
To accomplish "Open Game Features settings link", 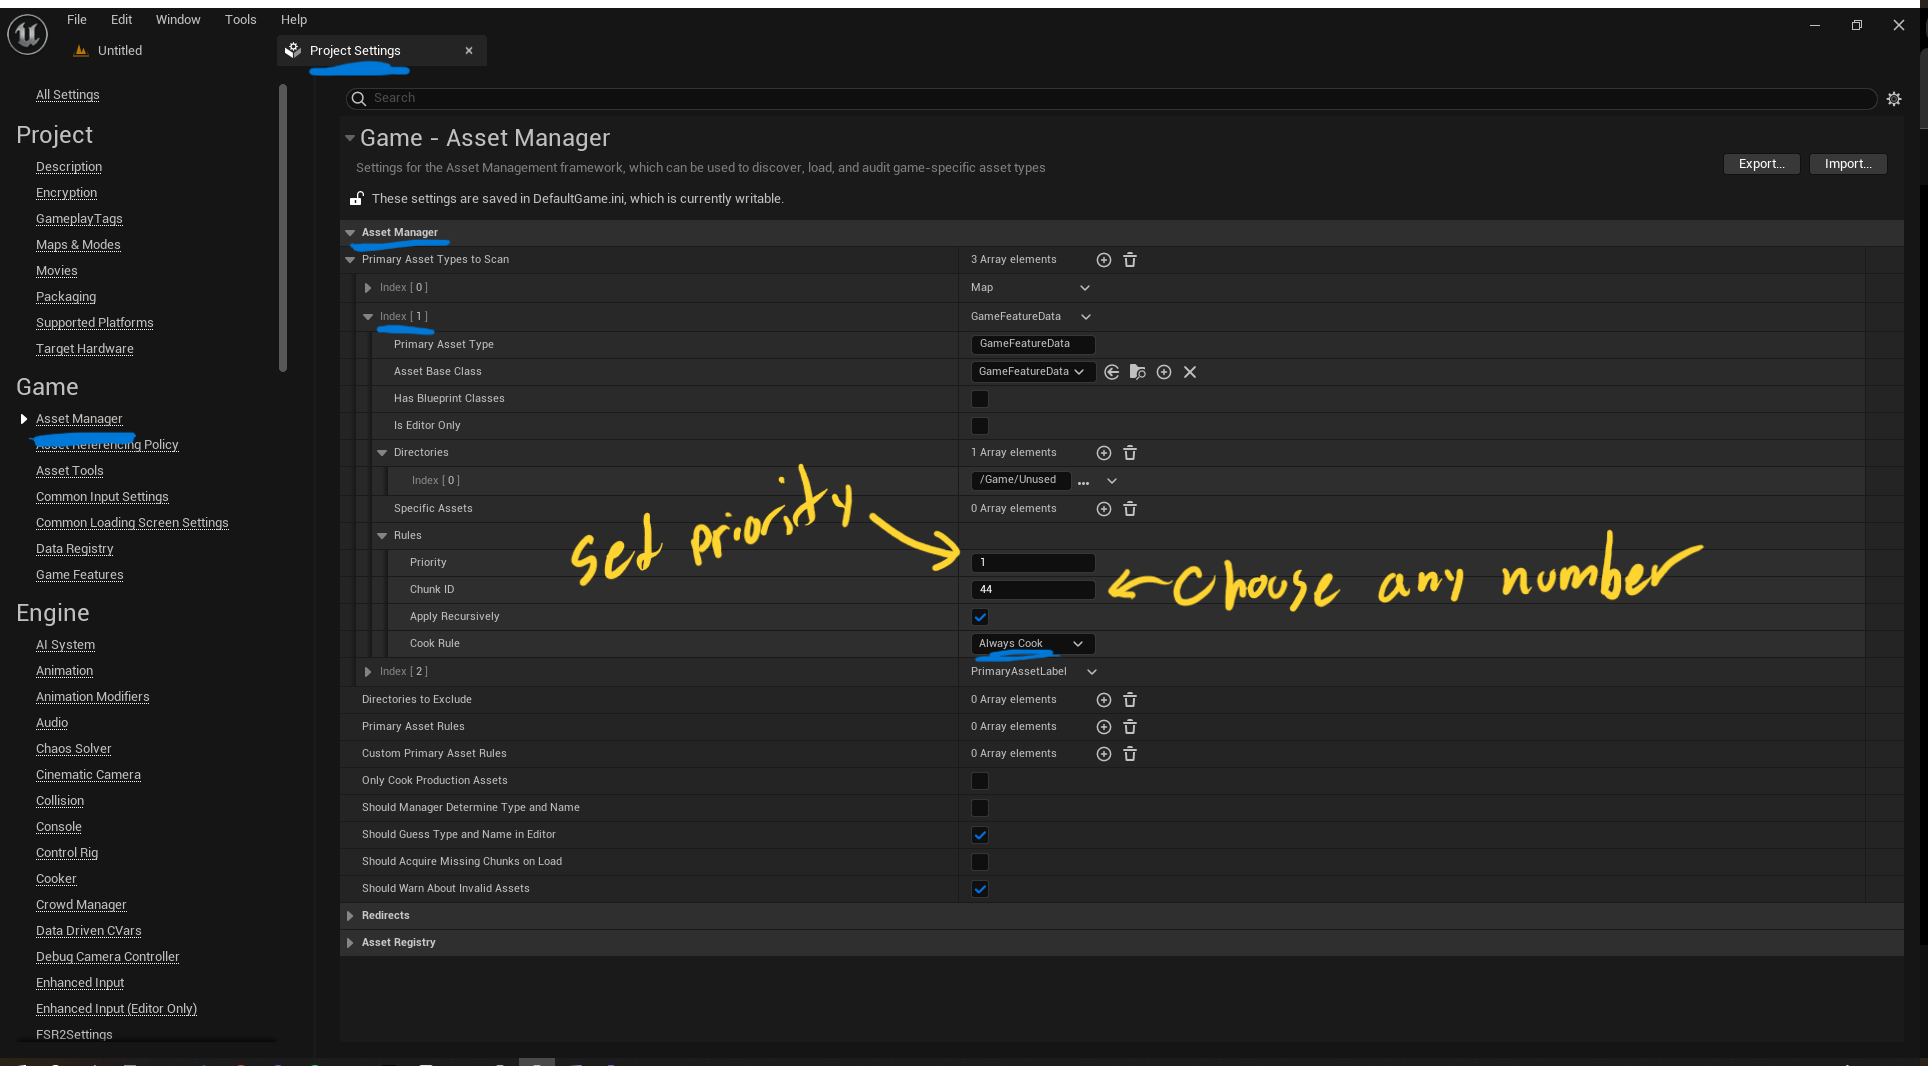I will pyautogui.click(x=79, y=575).
